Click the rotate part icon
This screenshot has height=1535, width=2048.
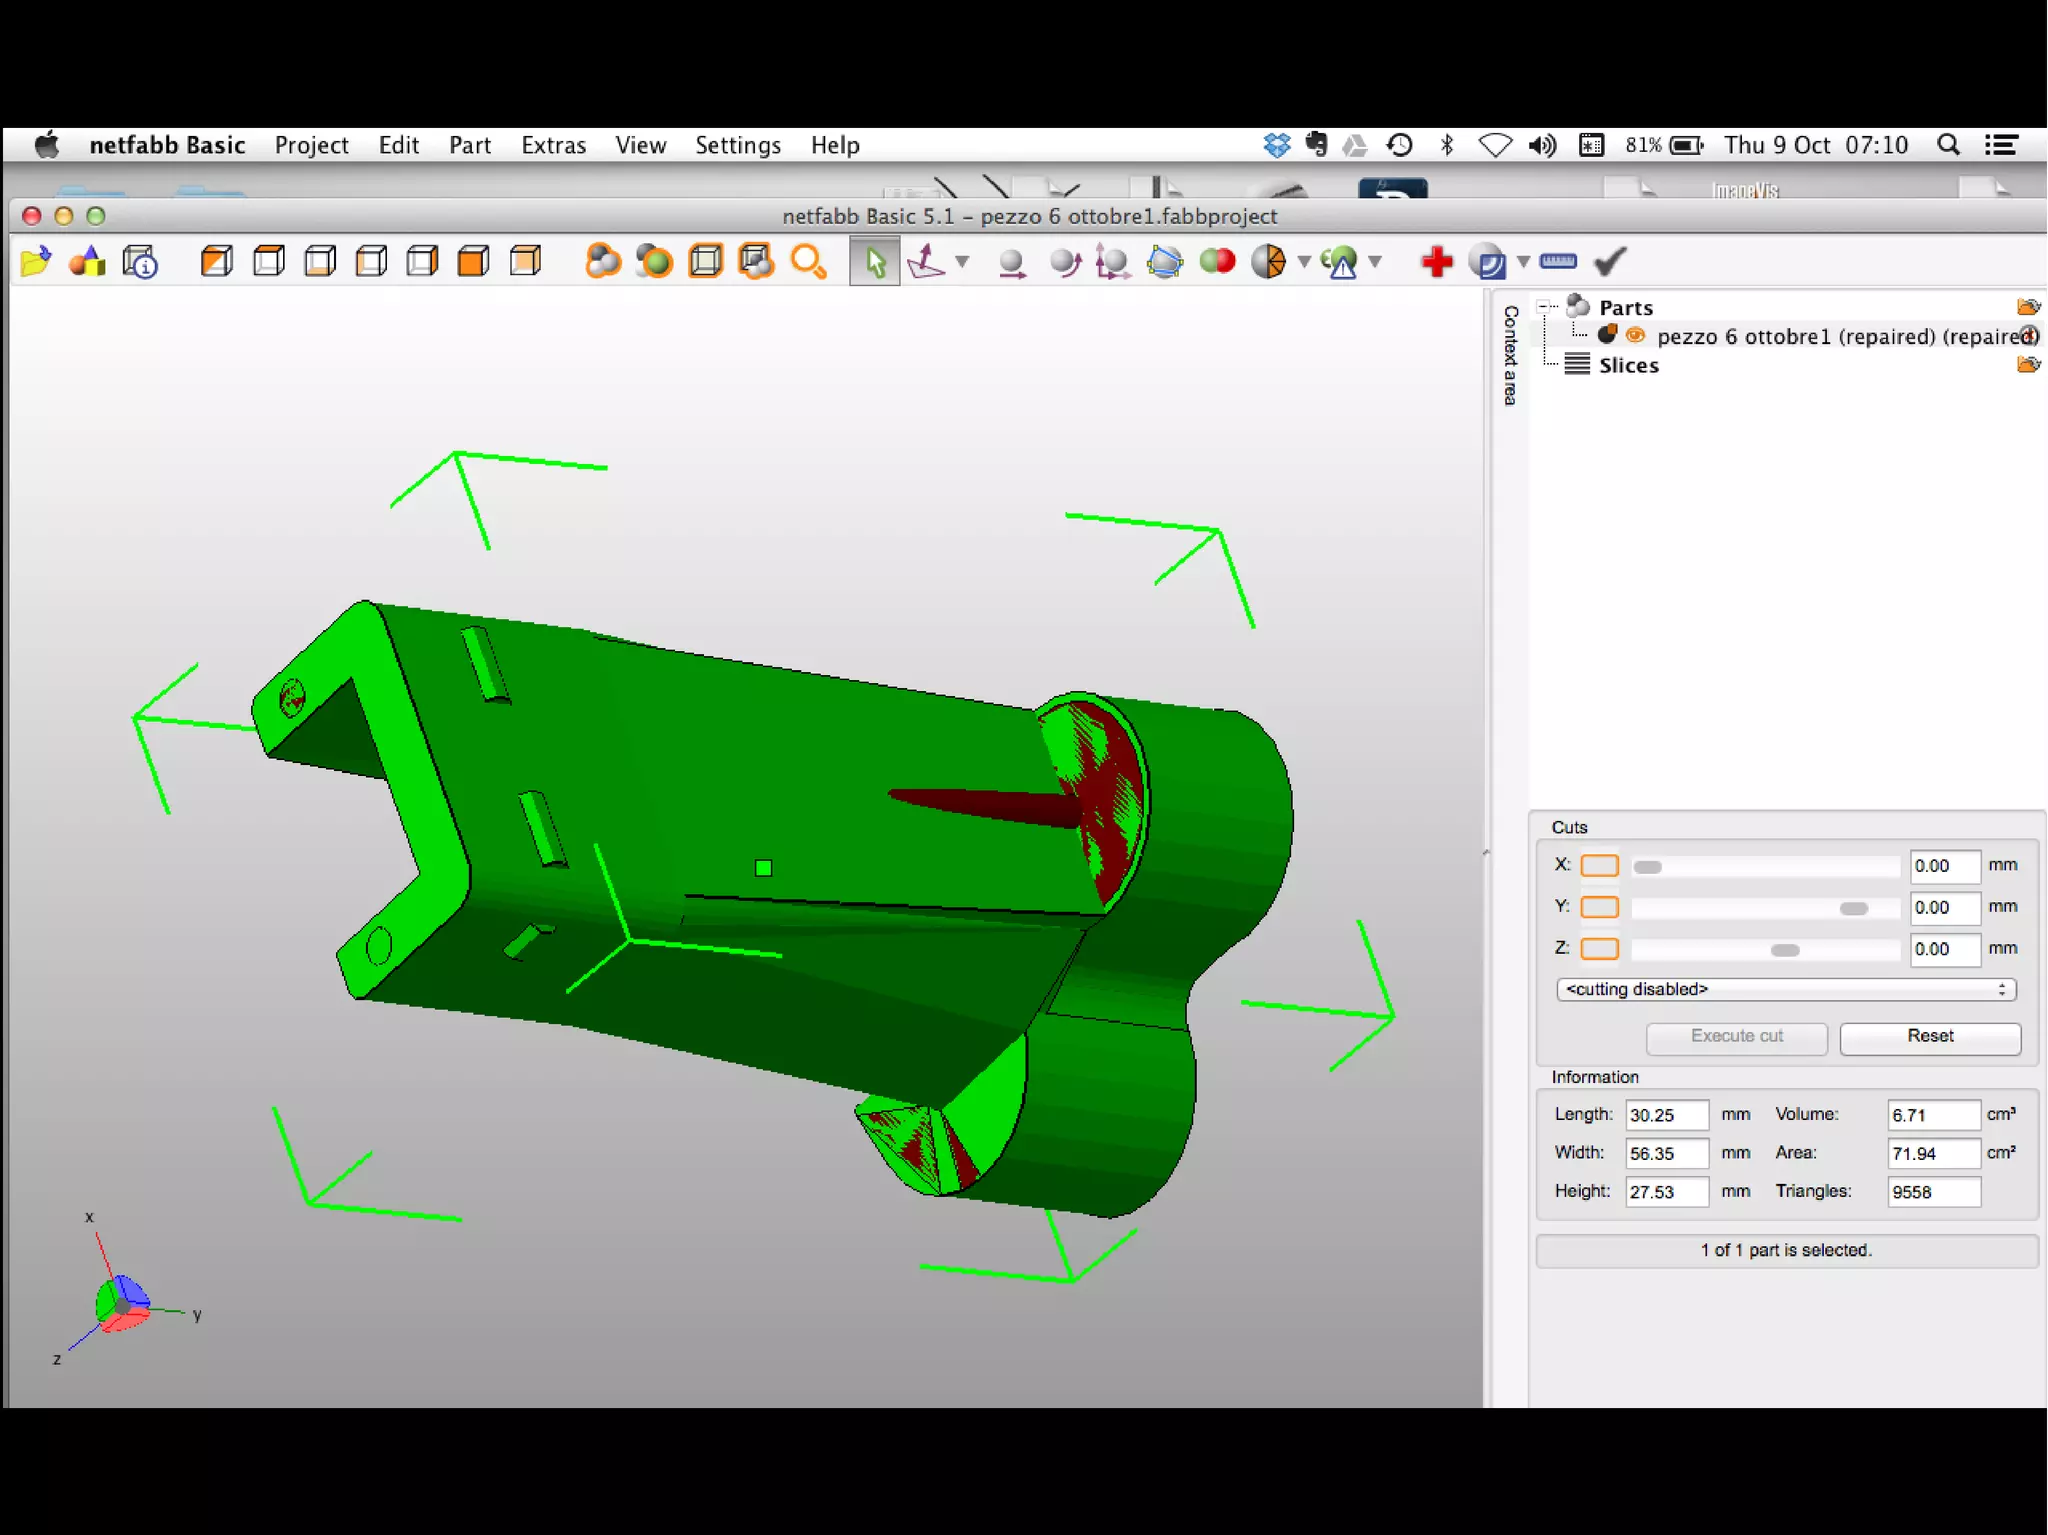[x=1064, y=262]
